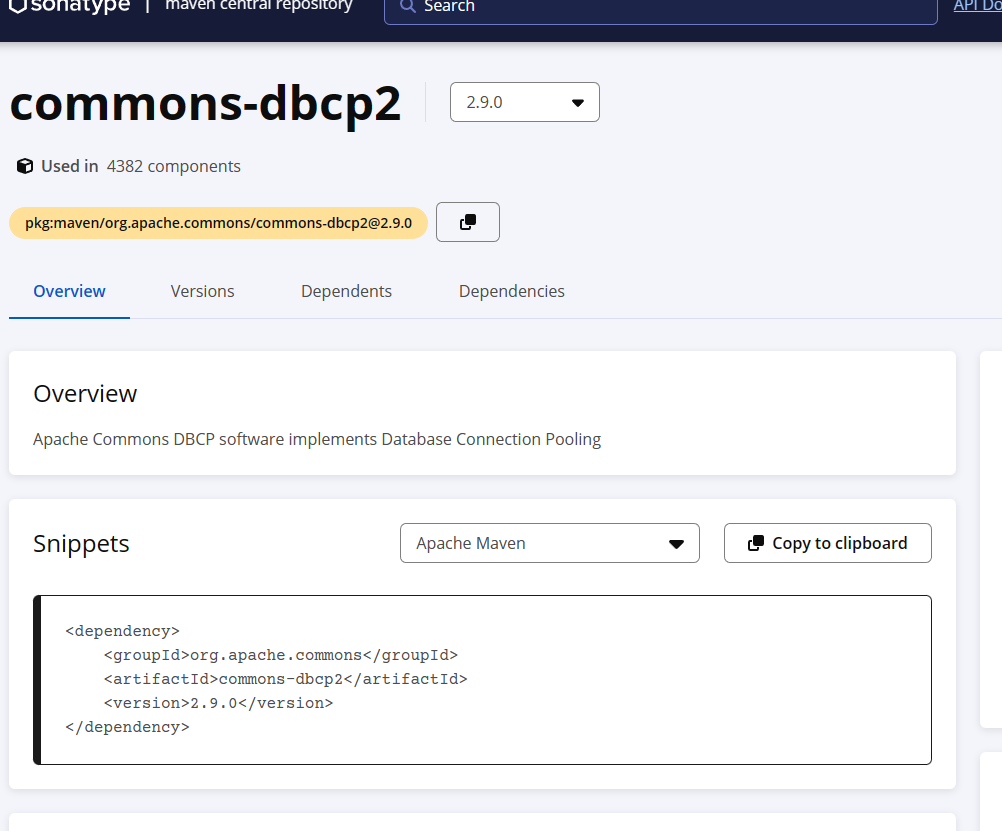Click the maven central repository label

[259, 5]
